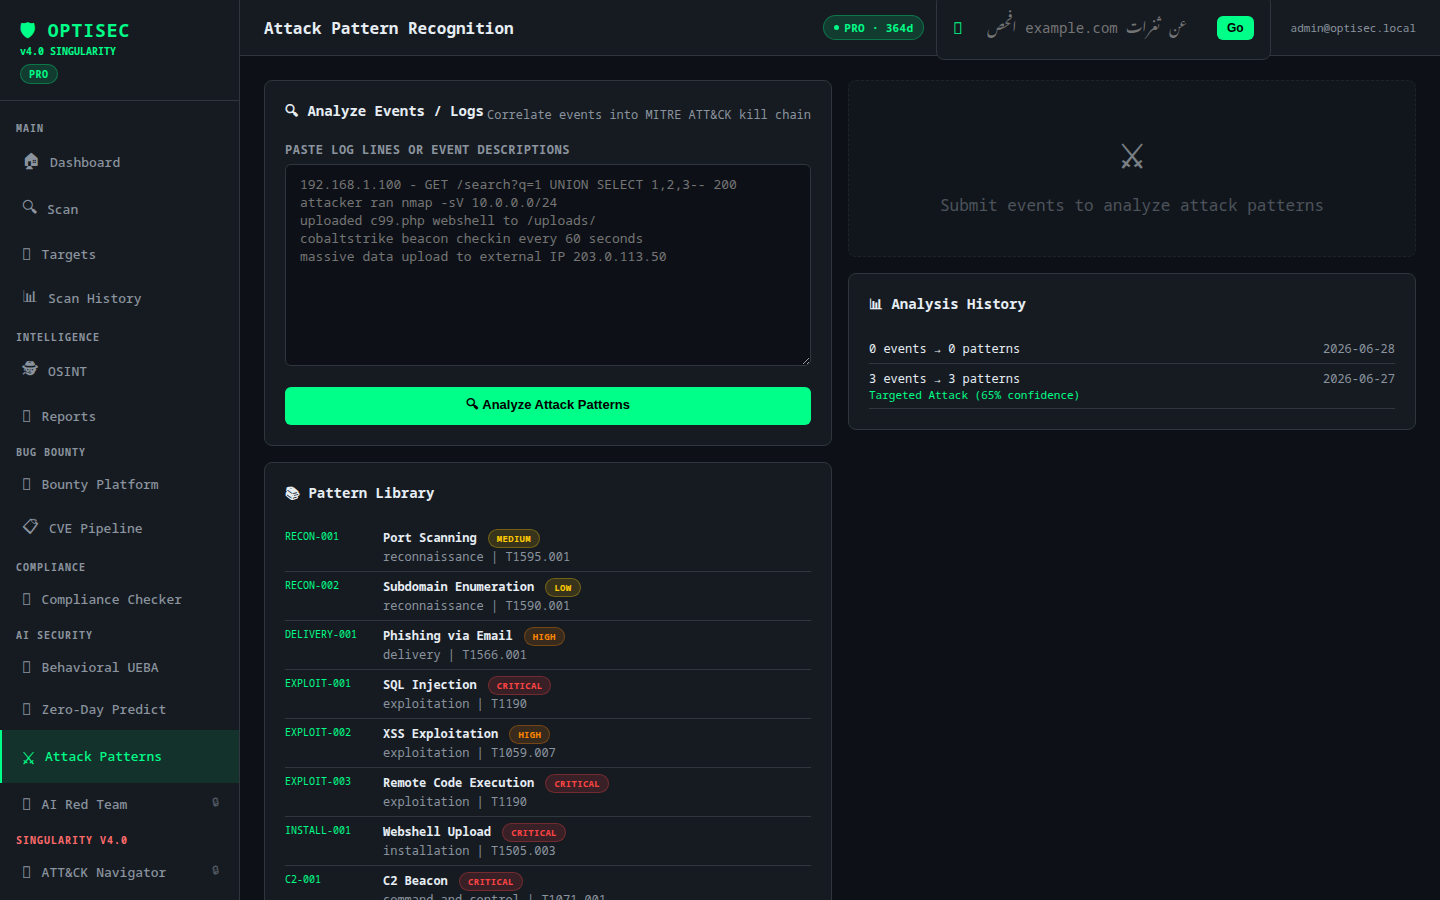The image size is (1440, 900).
Task: Open the Targets page
Action: click(120, 254)
